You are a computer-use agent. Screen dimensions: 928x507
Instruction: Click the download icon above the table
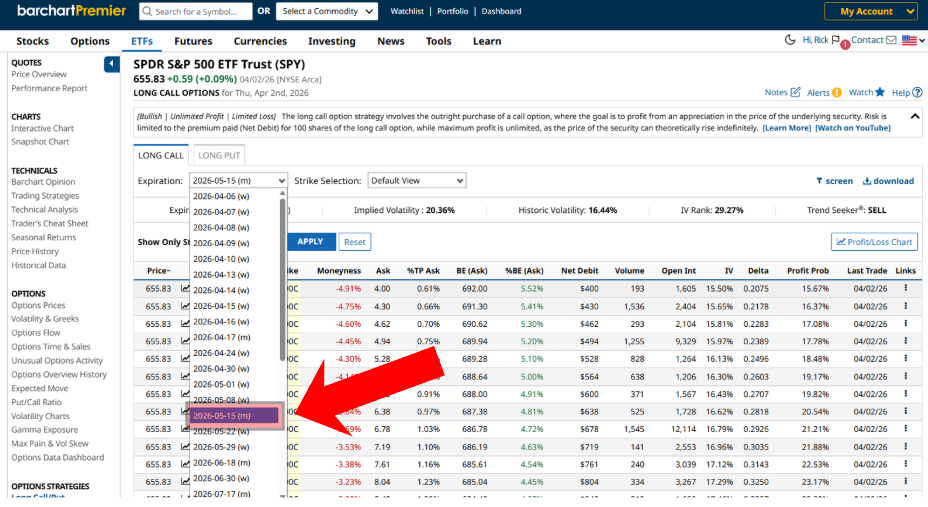[867, 181]
